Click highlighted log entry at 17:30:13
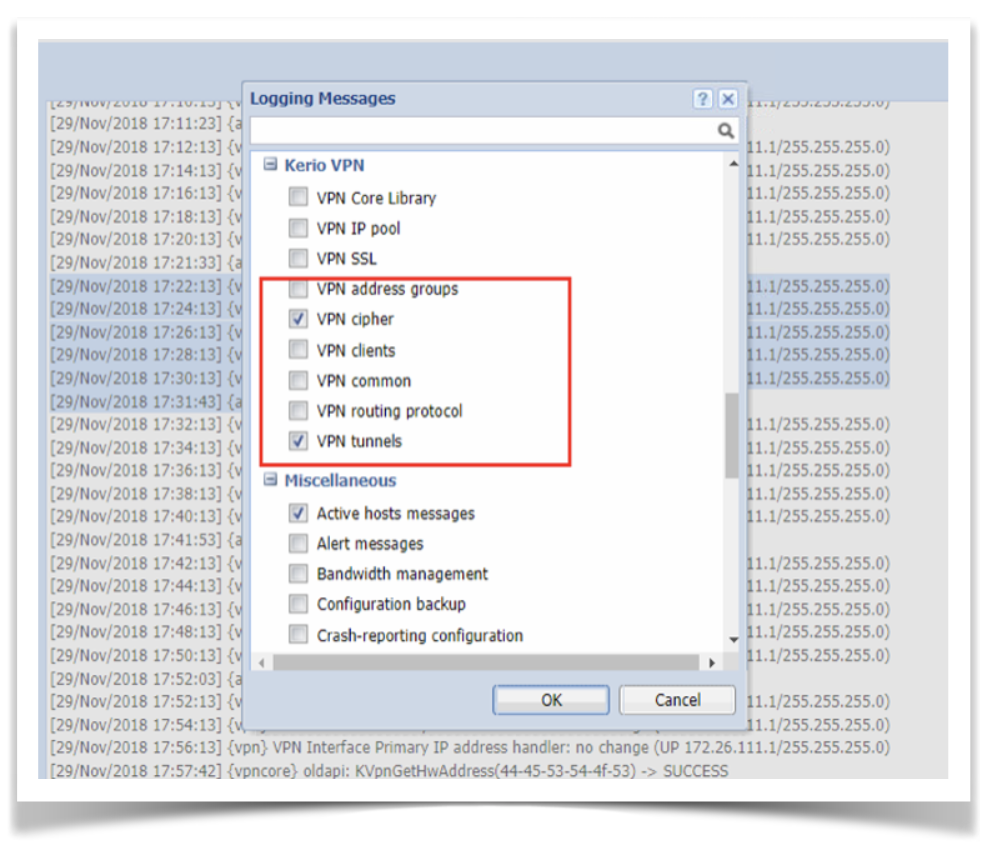The image size is (992, 850). click(146, 378)
